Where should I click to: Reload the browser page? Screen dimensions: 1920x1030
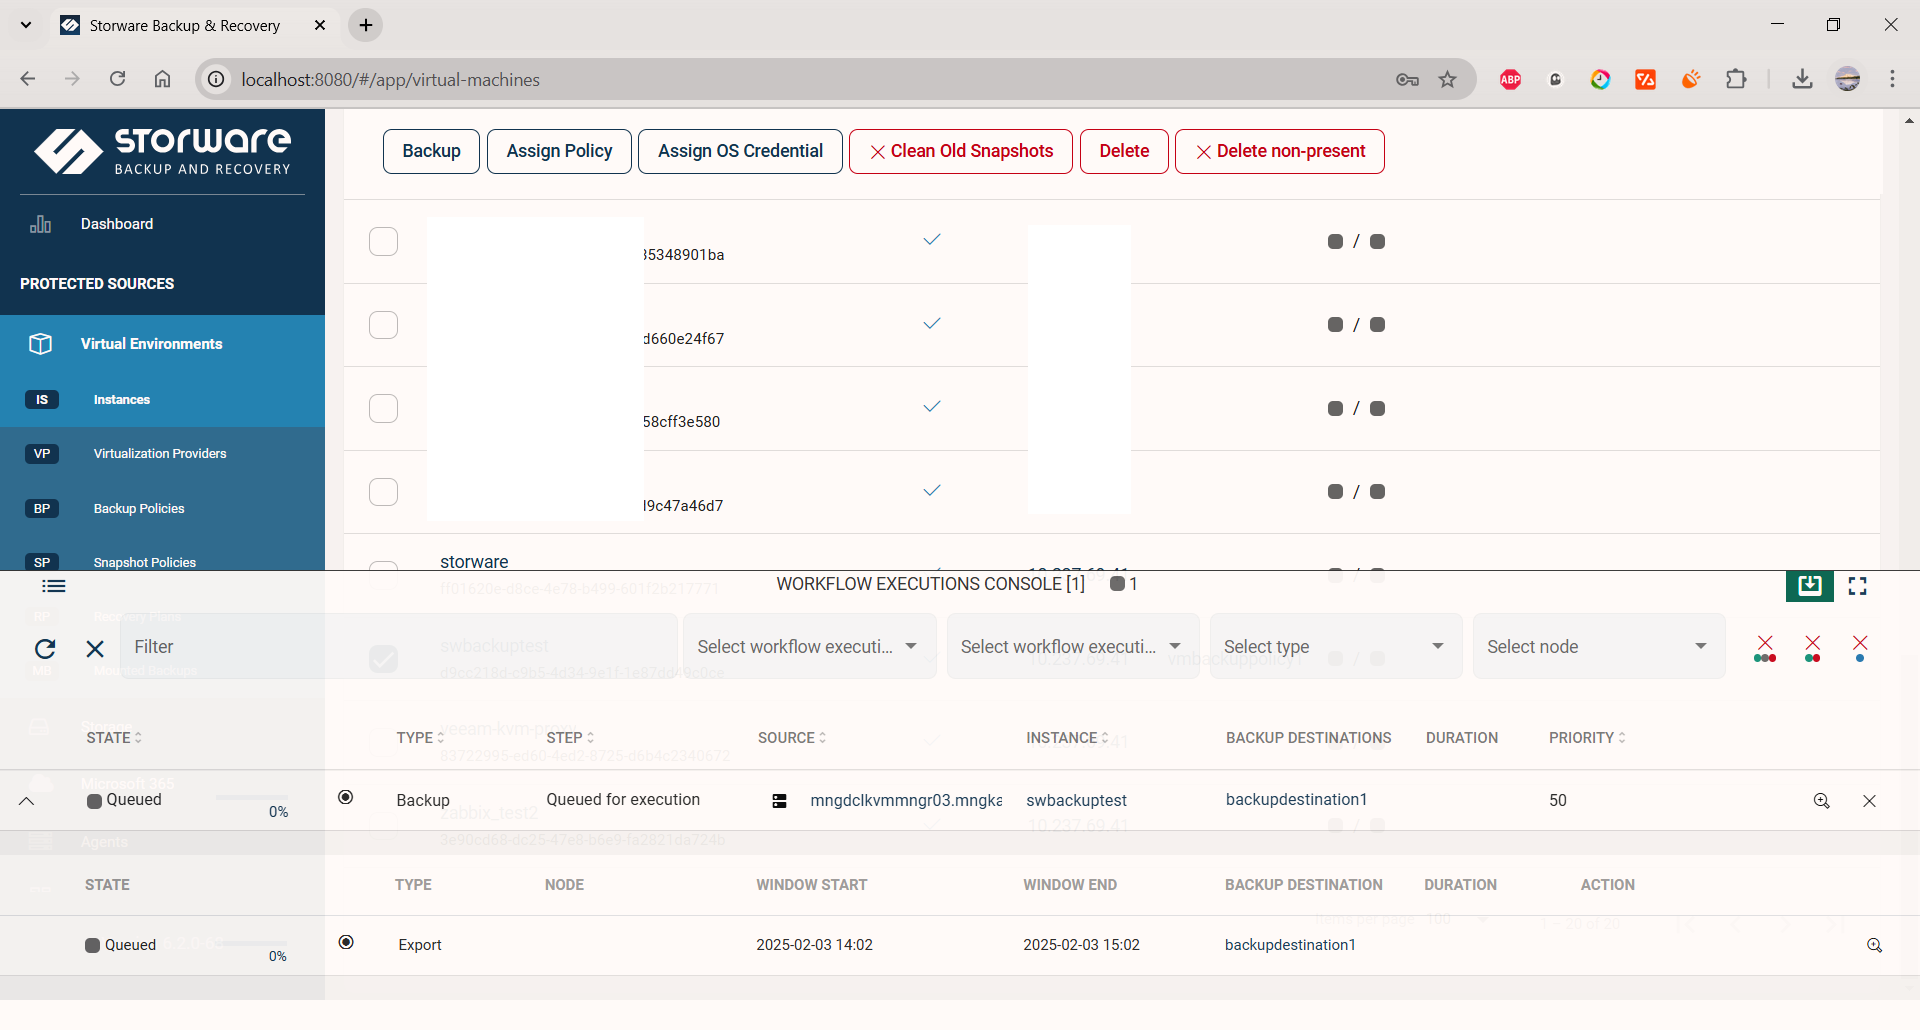coord(117,79)
